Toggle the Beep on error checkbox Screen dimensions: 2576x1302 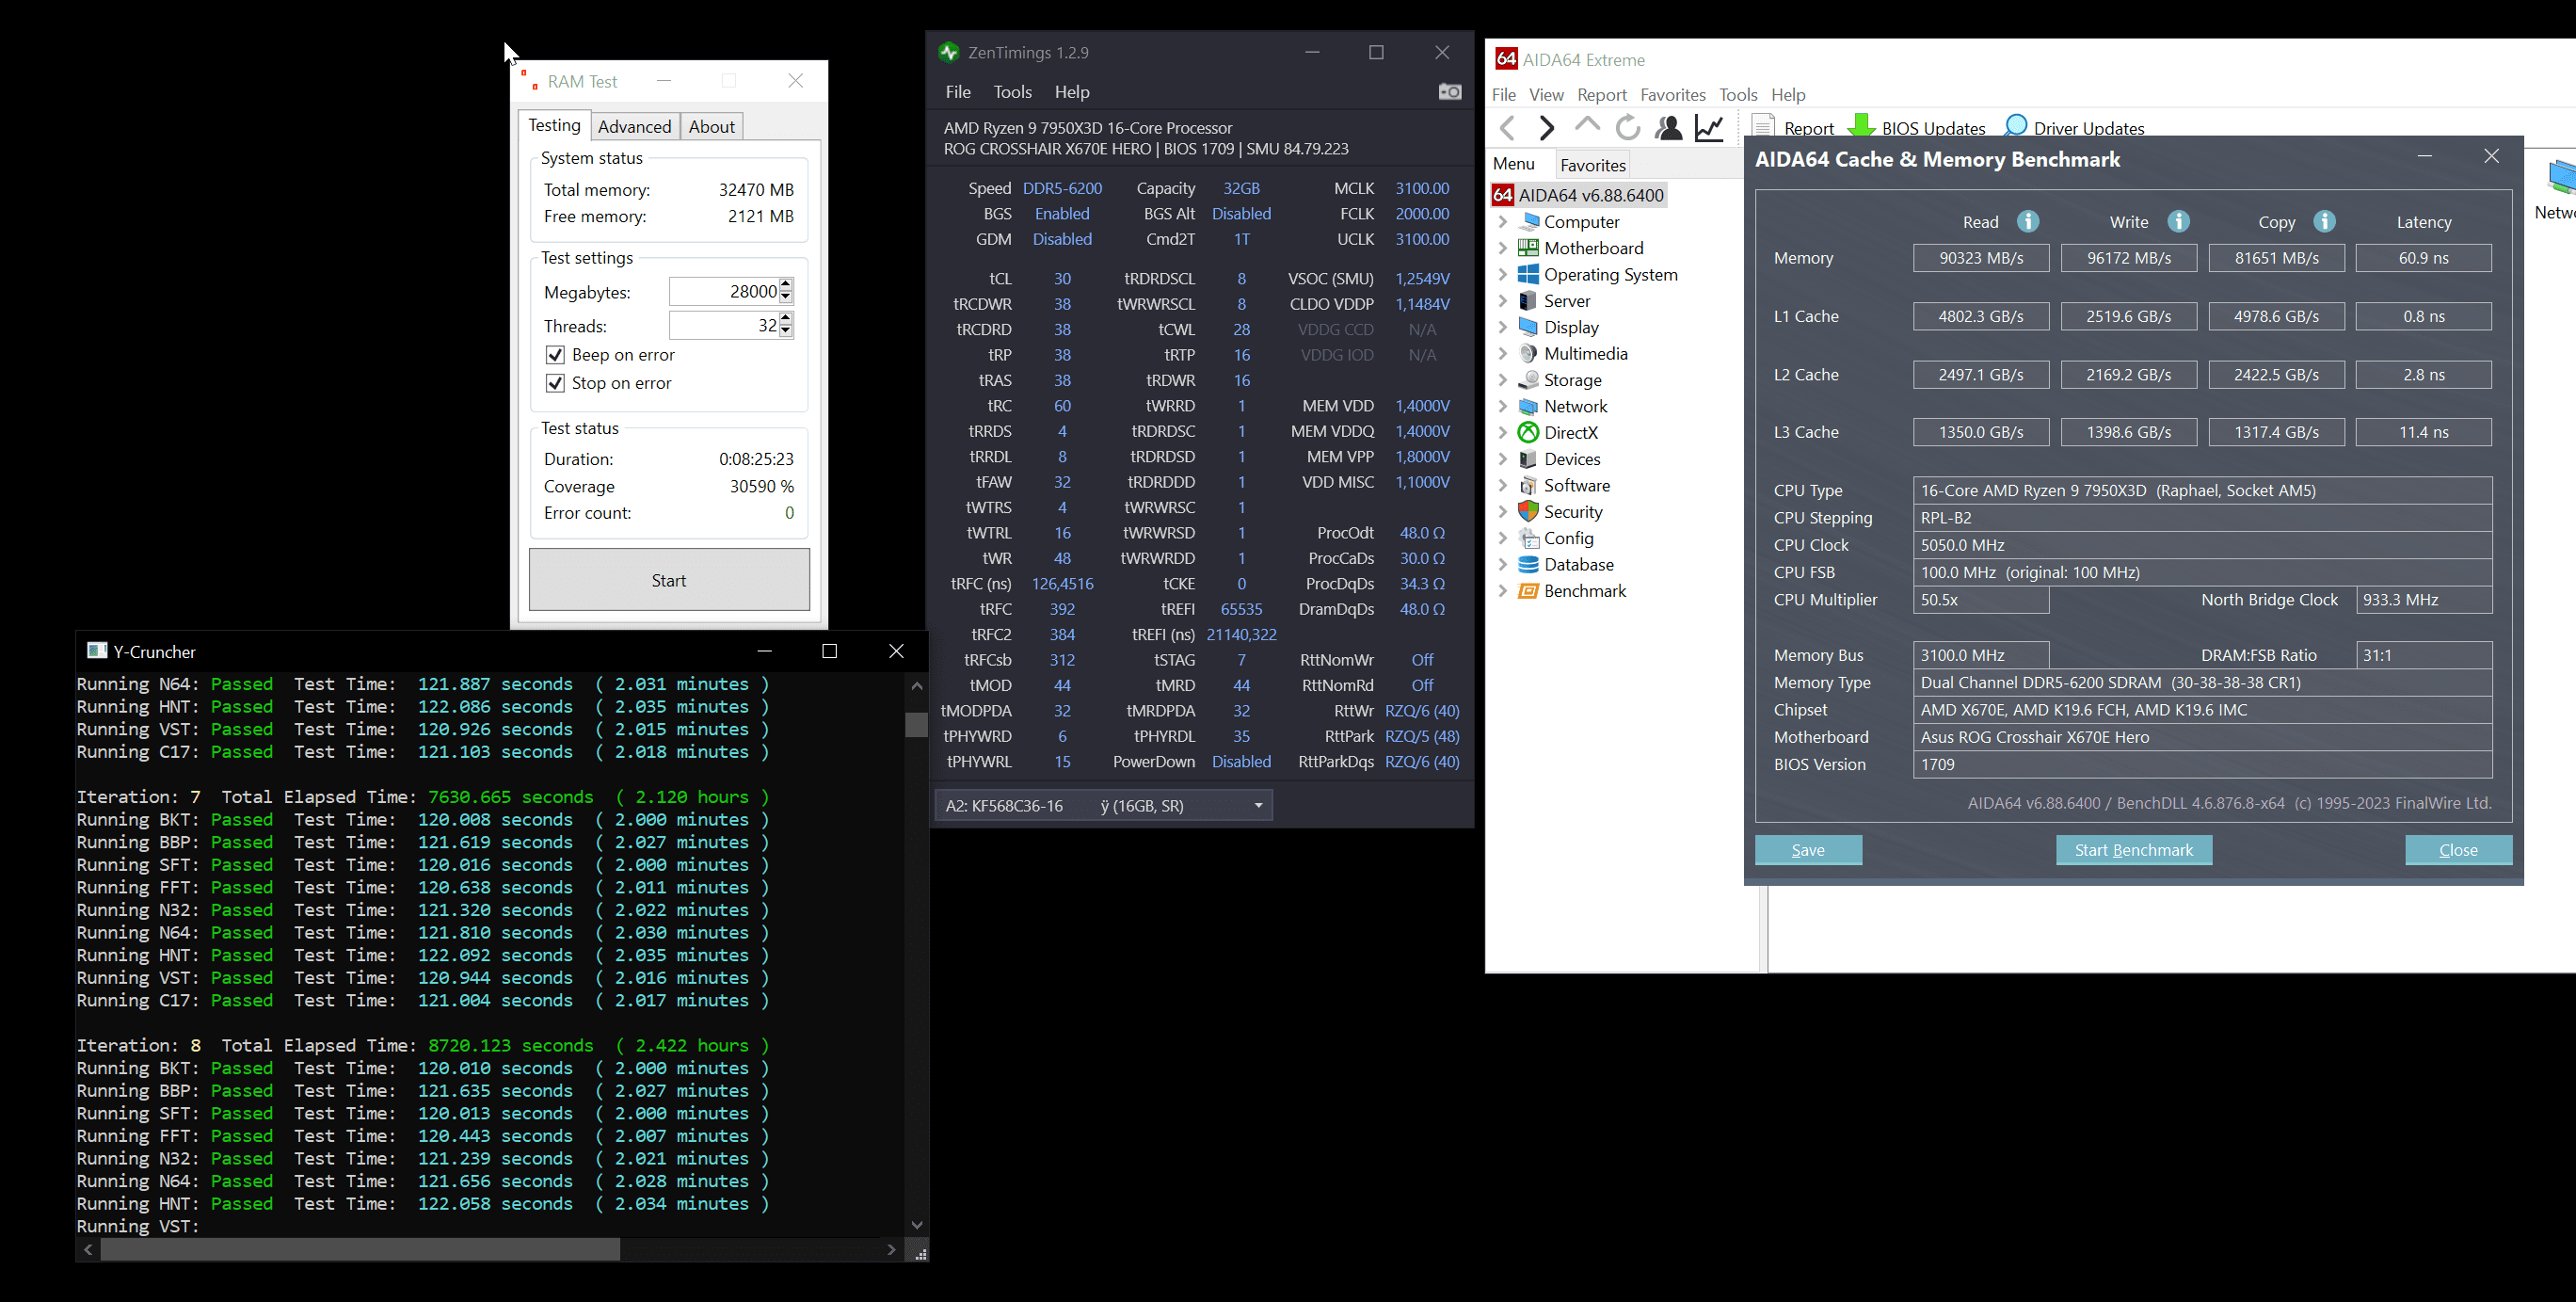(555, 355)
